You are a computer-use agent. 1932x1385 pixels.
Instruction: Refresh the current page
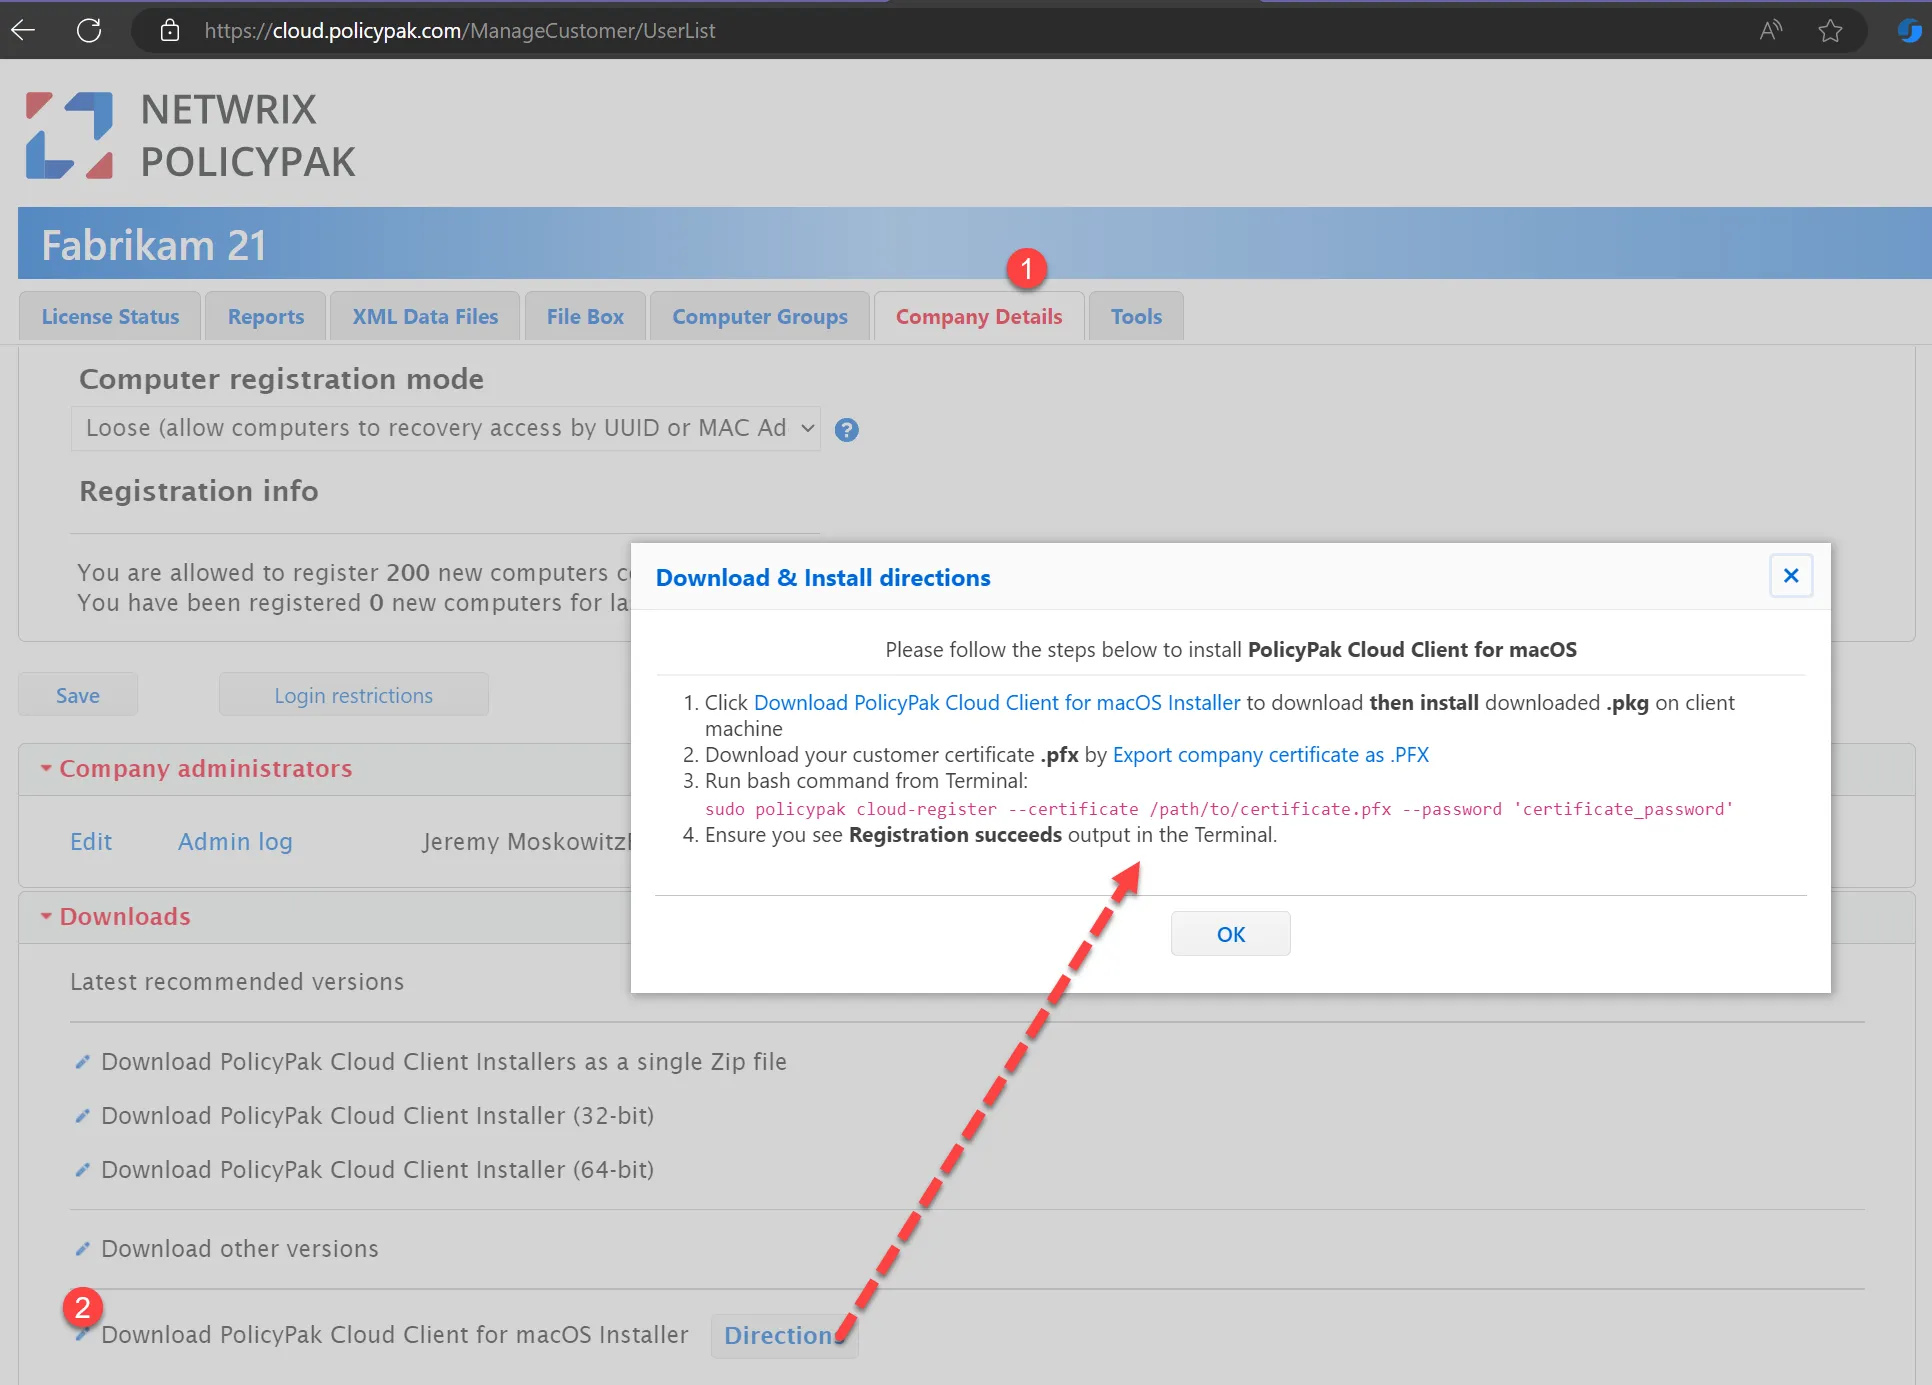(x=88, y=30)
